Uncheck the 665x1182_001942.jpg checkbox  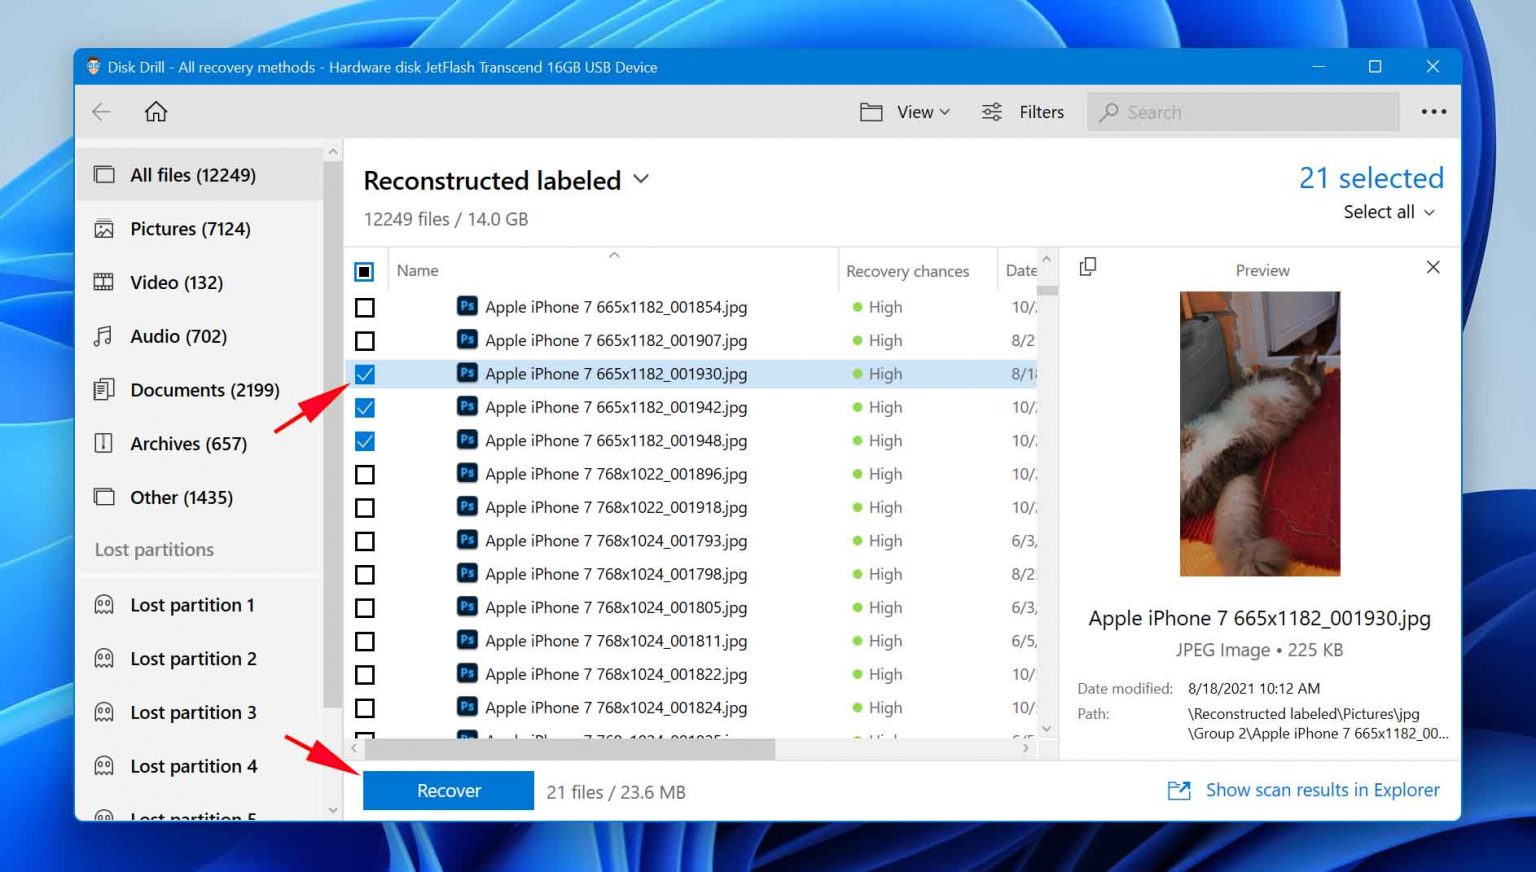click(365, 408)
